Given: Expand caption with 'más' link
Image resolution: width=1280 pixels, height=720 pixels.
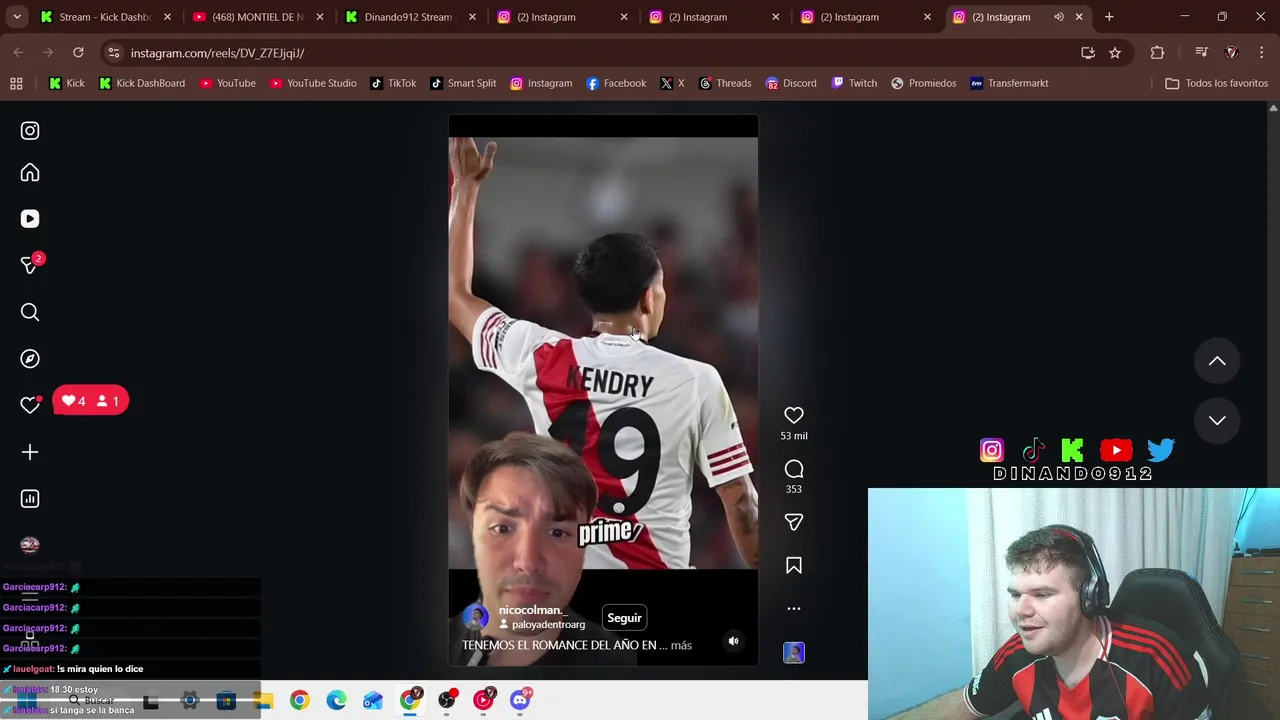Looking at the screenshot, I should 681,646.
